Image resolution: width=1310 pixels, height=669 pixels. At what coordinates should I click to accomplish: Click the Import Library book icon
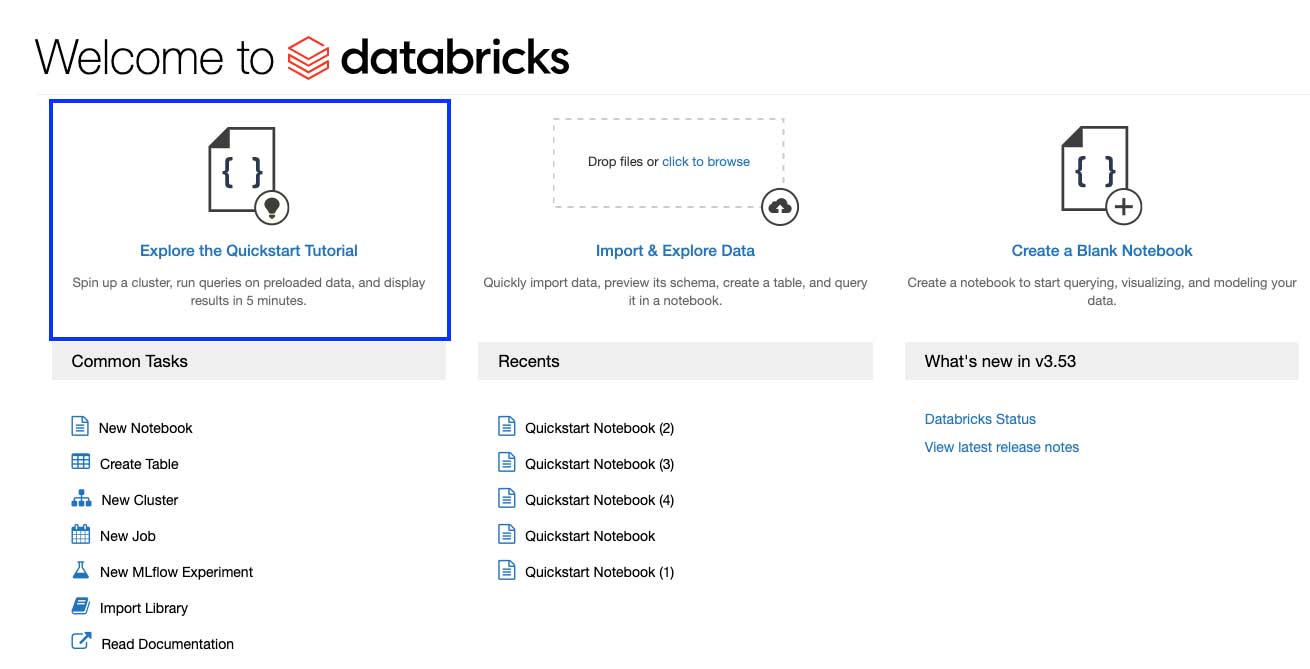pyautogui.click(x=81, y=607)
